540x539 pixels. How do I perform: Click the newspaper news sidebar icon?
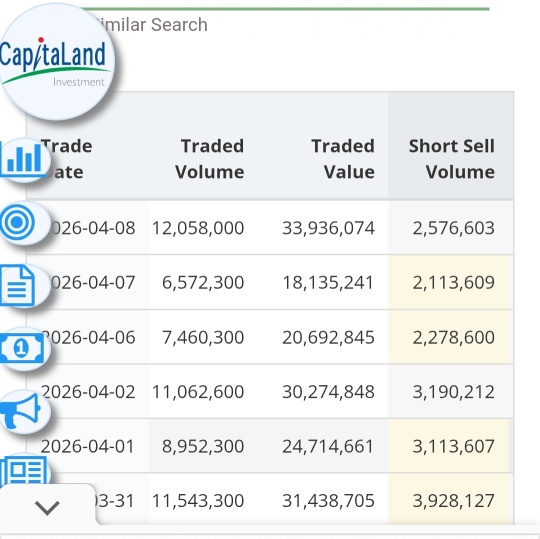(23, 470)
